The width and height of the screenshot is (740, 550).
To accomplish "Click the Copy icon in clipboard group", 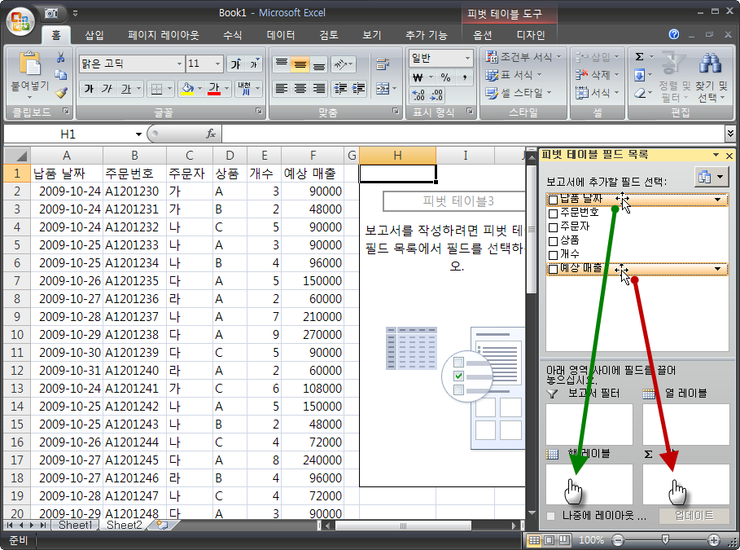I will pos(60,75).
